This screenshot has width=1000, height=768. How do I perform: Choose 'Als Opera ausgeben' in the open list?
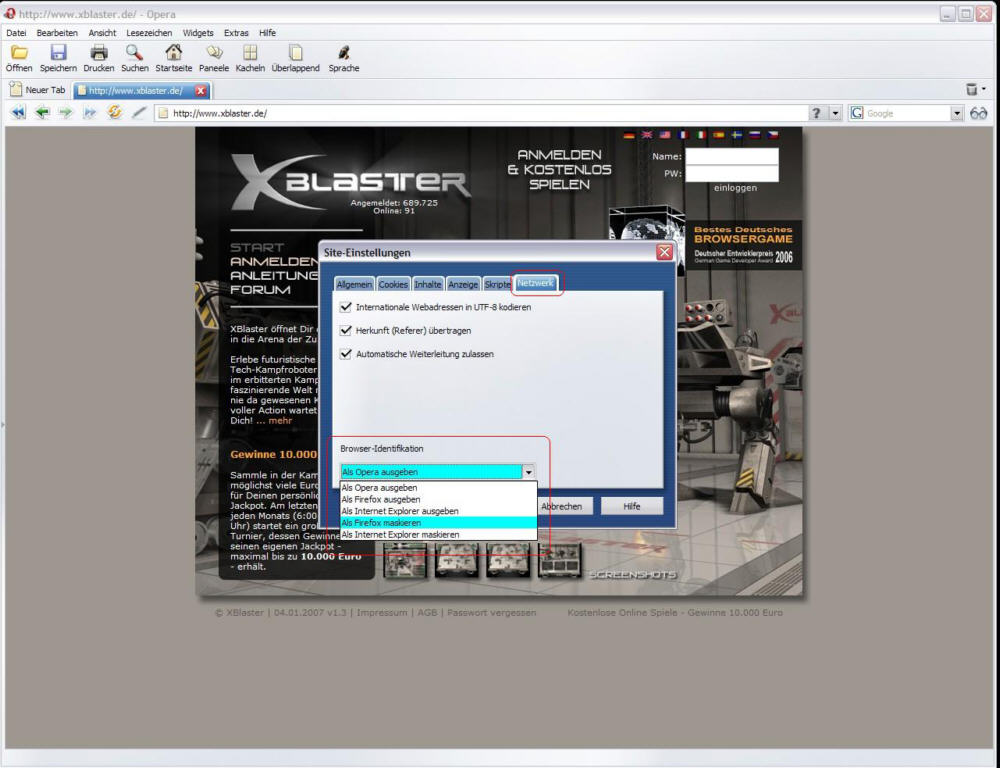(439, 488)
